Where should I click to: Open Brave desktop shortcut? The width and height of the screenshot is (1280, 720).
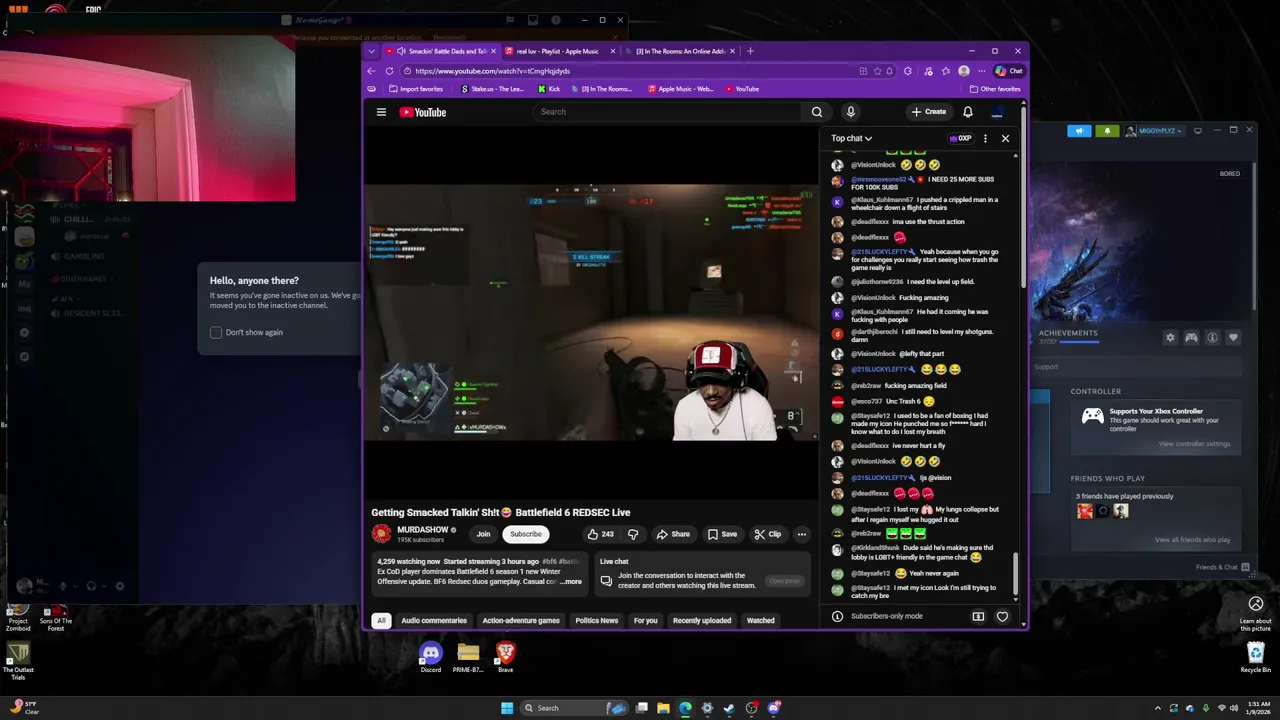pyautogui.click(x=506, y=657)
